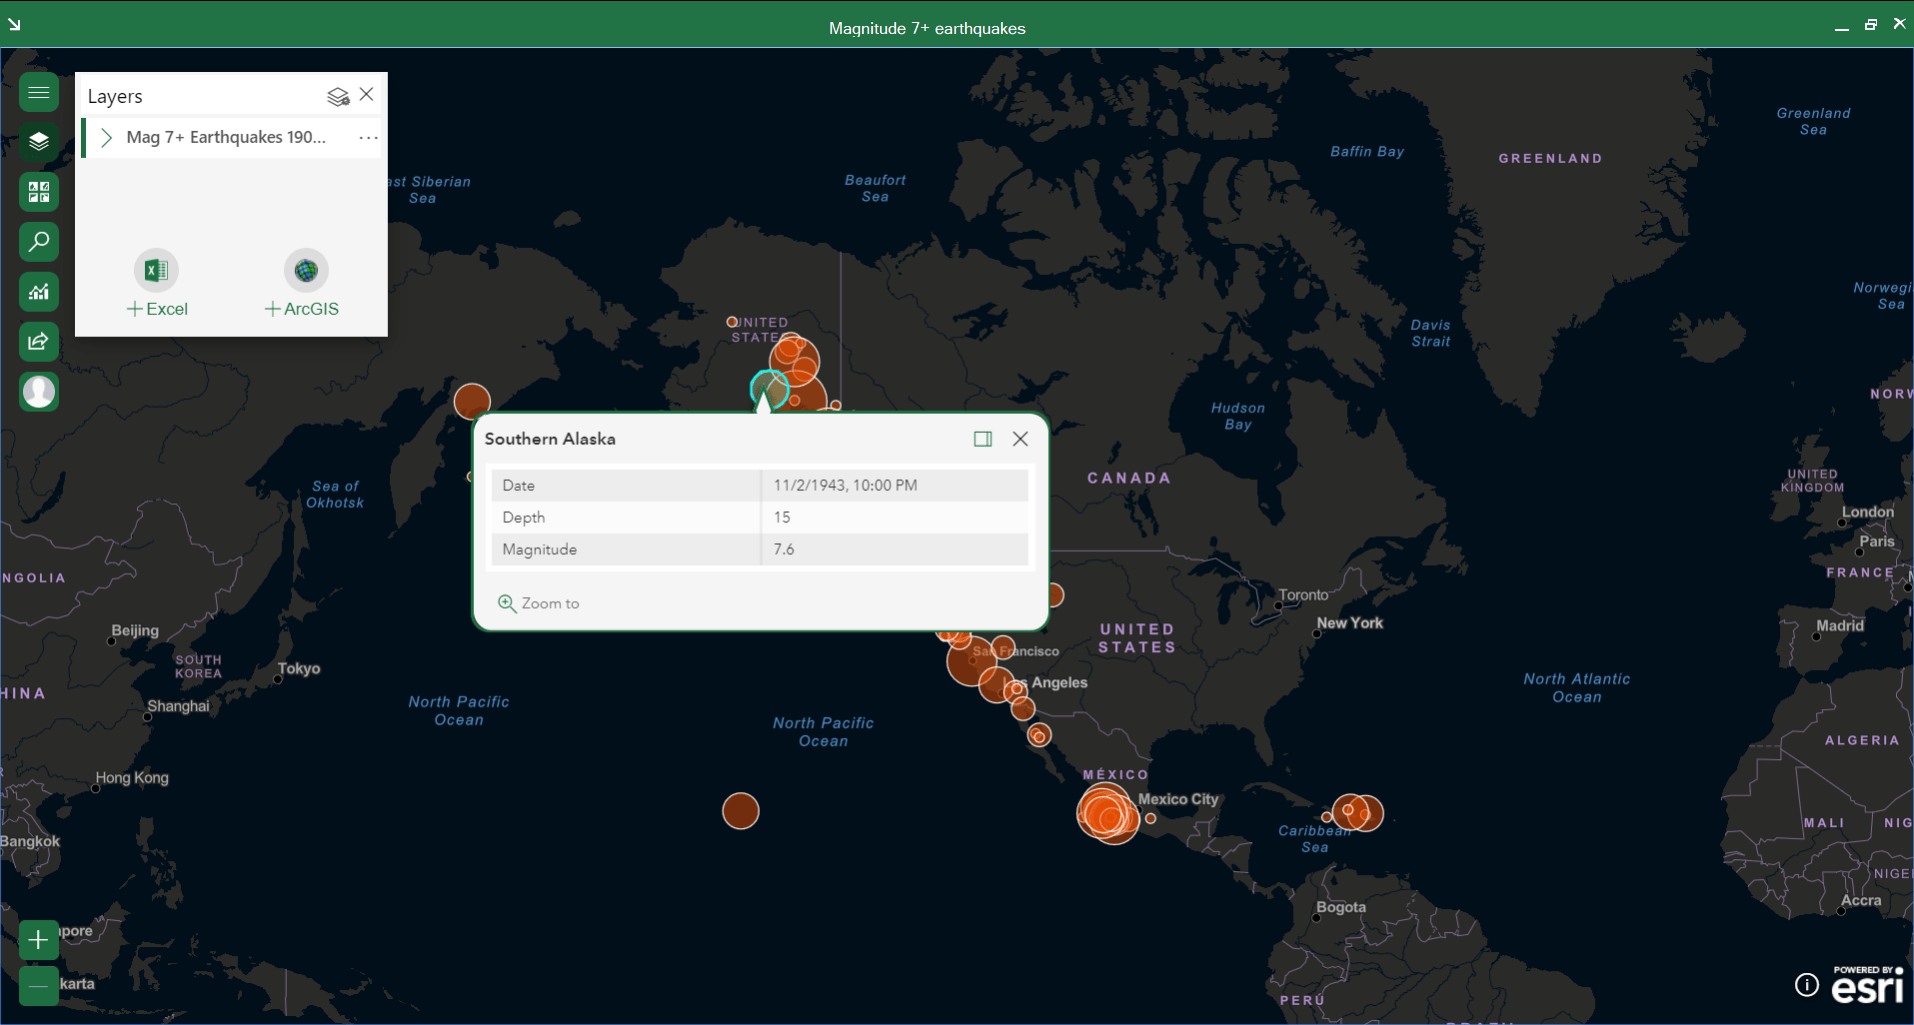Viewport: 1914px width, 1025px height.
Task: Open the basemap gallery
Action: click(39, 191)
